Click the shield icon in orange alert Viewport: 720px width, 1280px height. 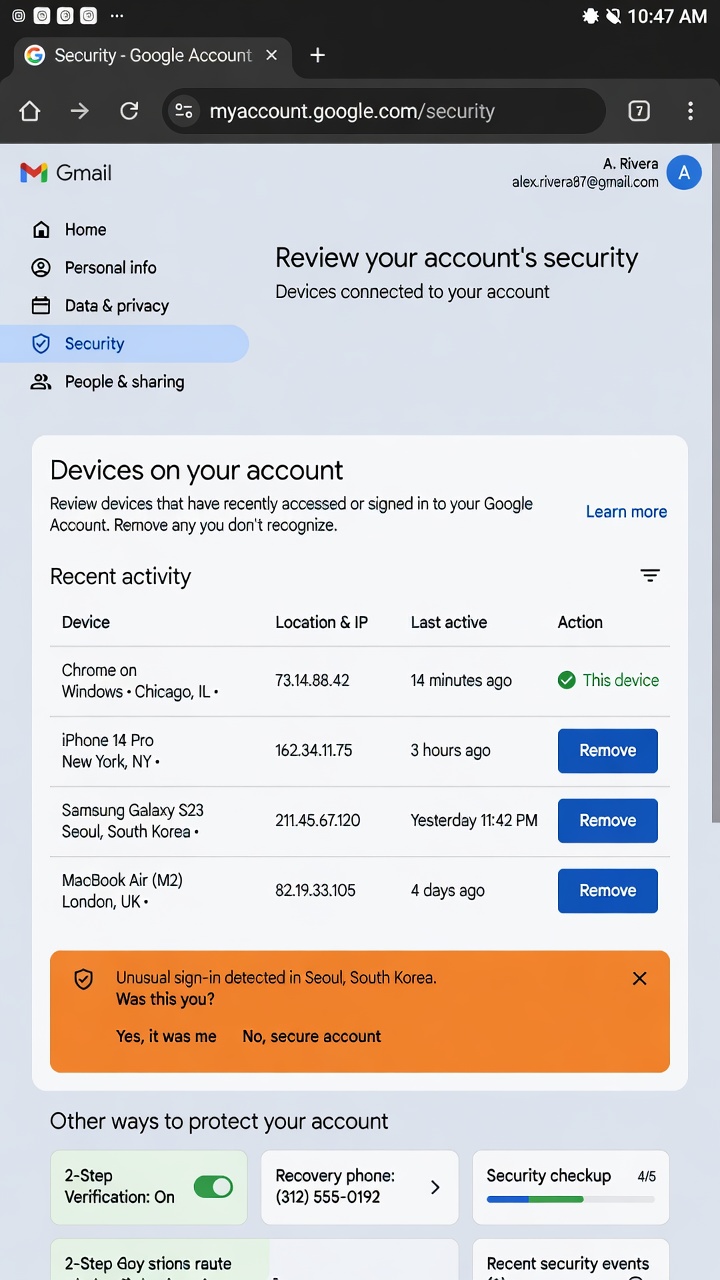pos(84,979)
